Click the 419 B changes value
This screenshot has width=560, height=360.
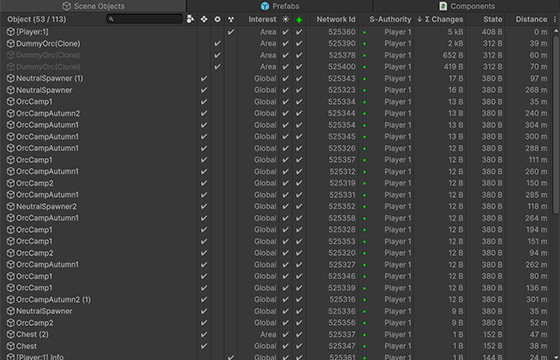453,67
